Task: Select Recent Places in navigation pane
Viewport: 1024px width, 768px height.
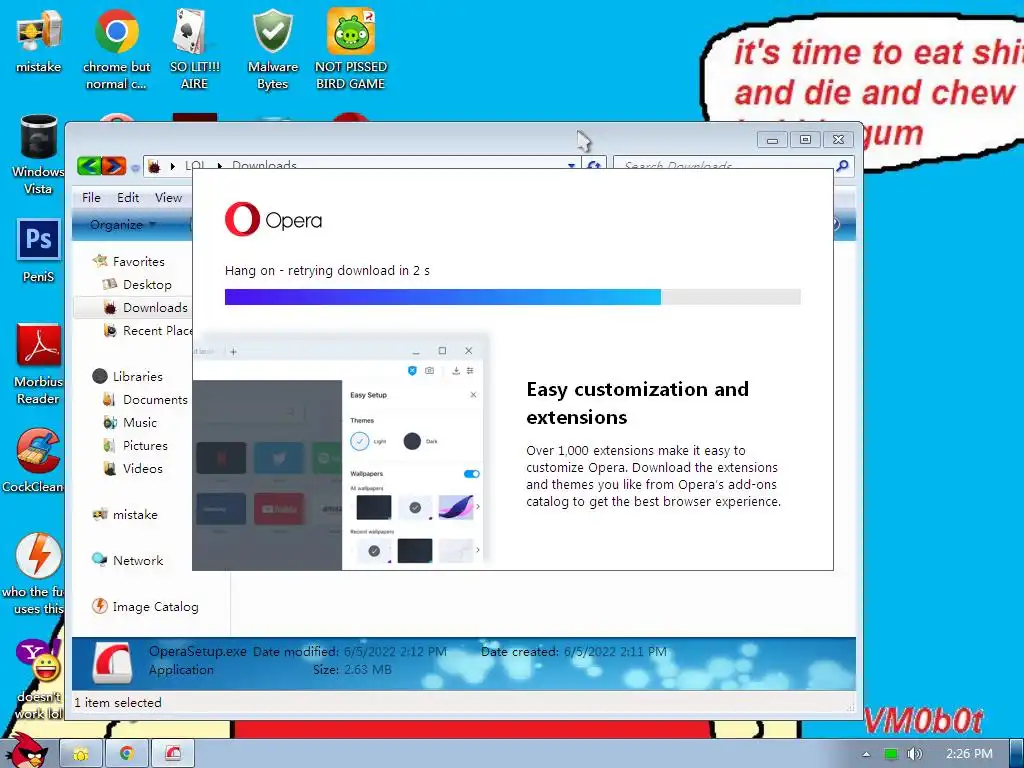Action: [x=148, y=330]
